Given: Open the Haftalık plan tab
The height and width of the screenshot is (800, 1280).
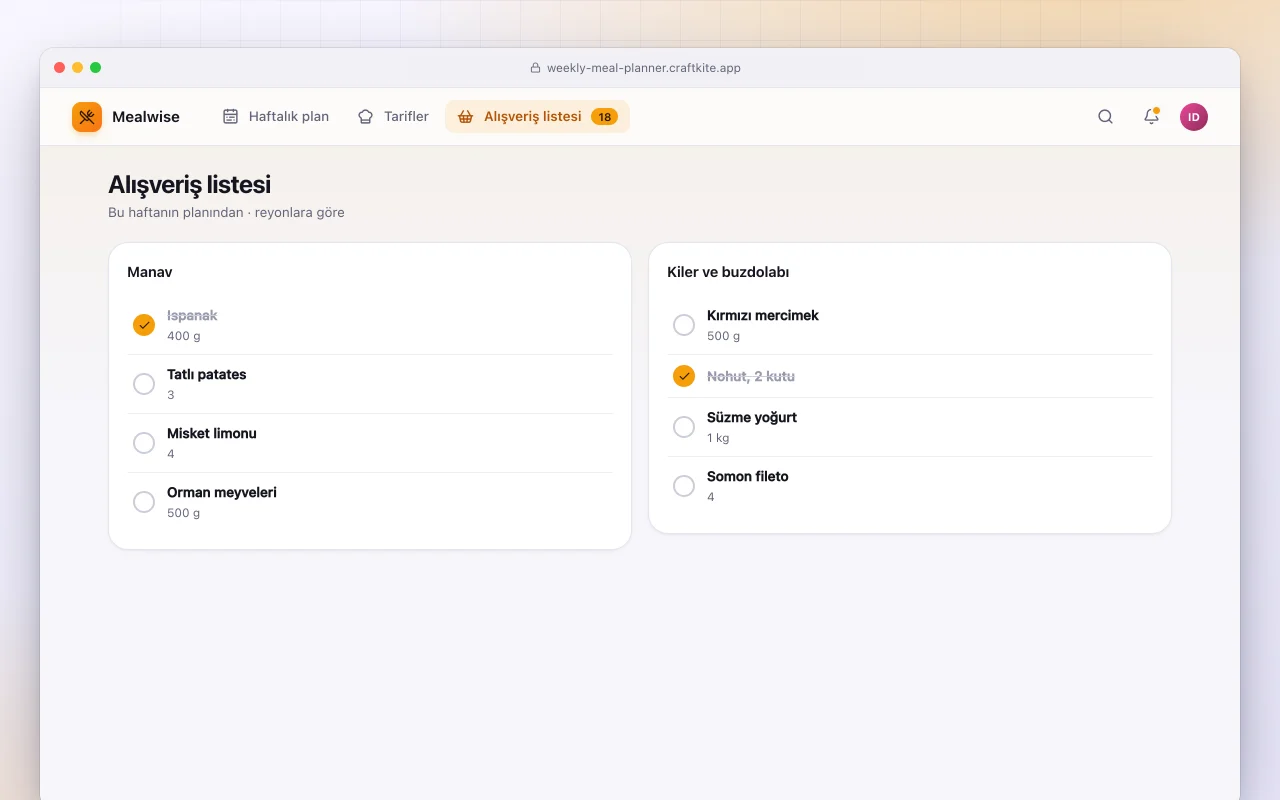Looking at the screenshot, I should point(275,117).
